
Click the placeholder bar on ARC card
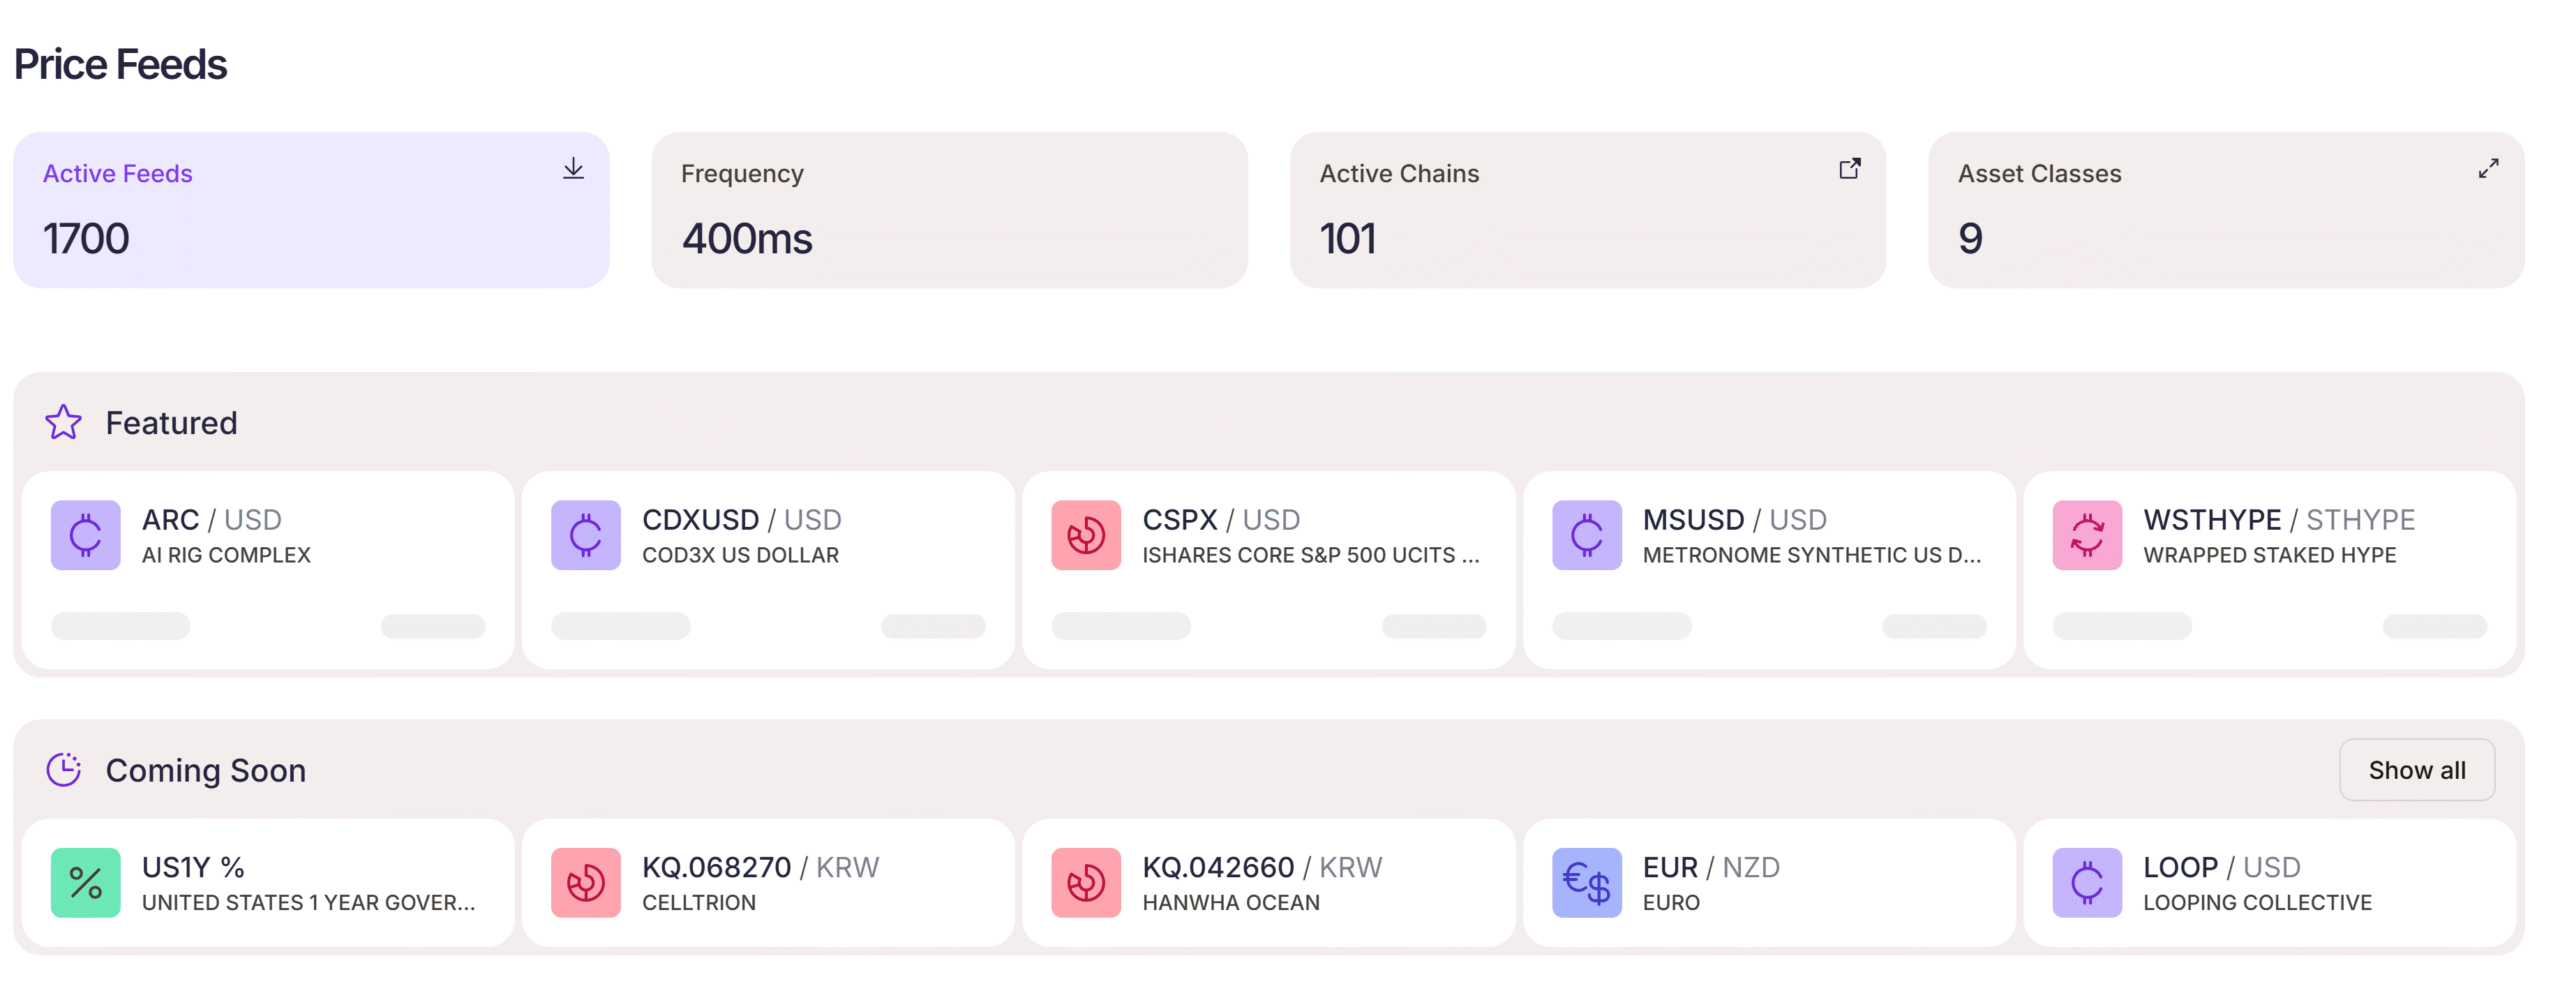(119, 627)
